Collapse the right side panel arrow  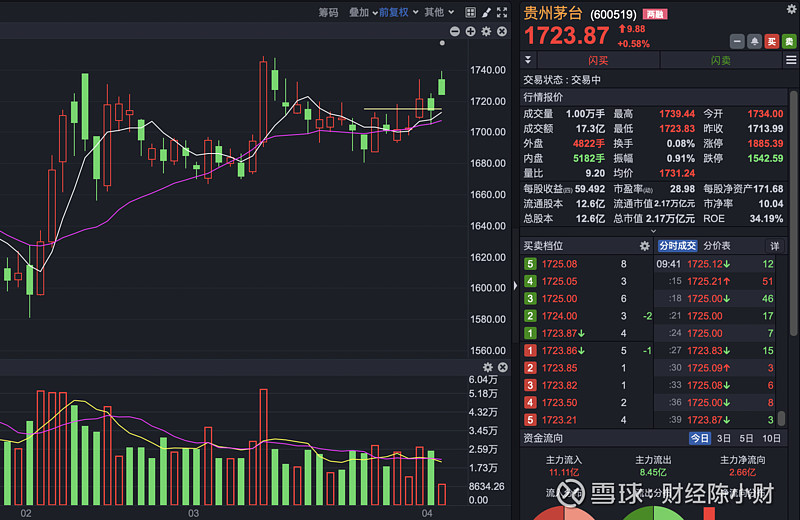coord(515,286)
